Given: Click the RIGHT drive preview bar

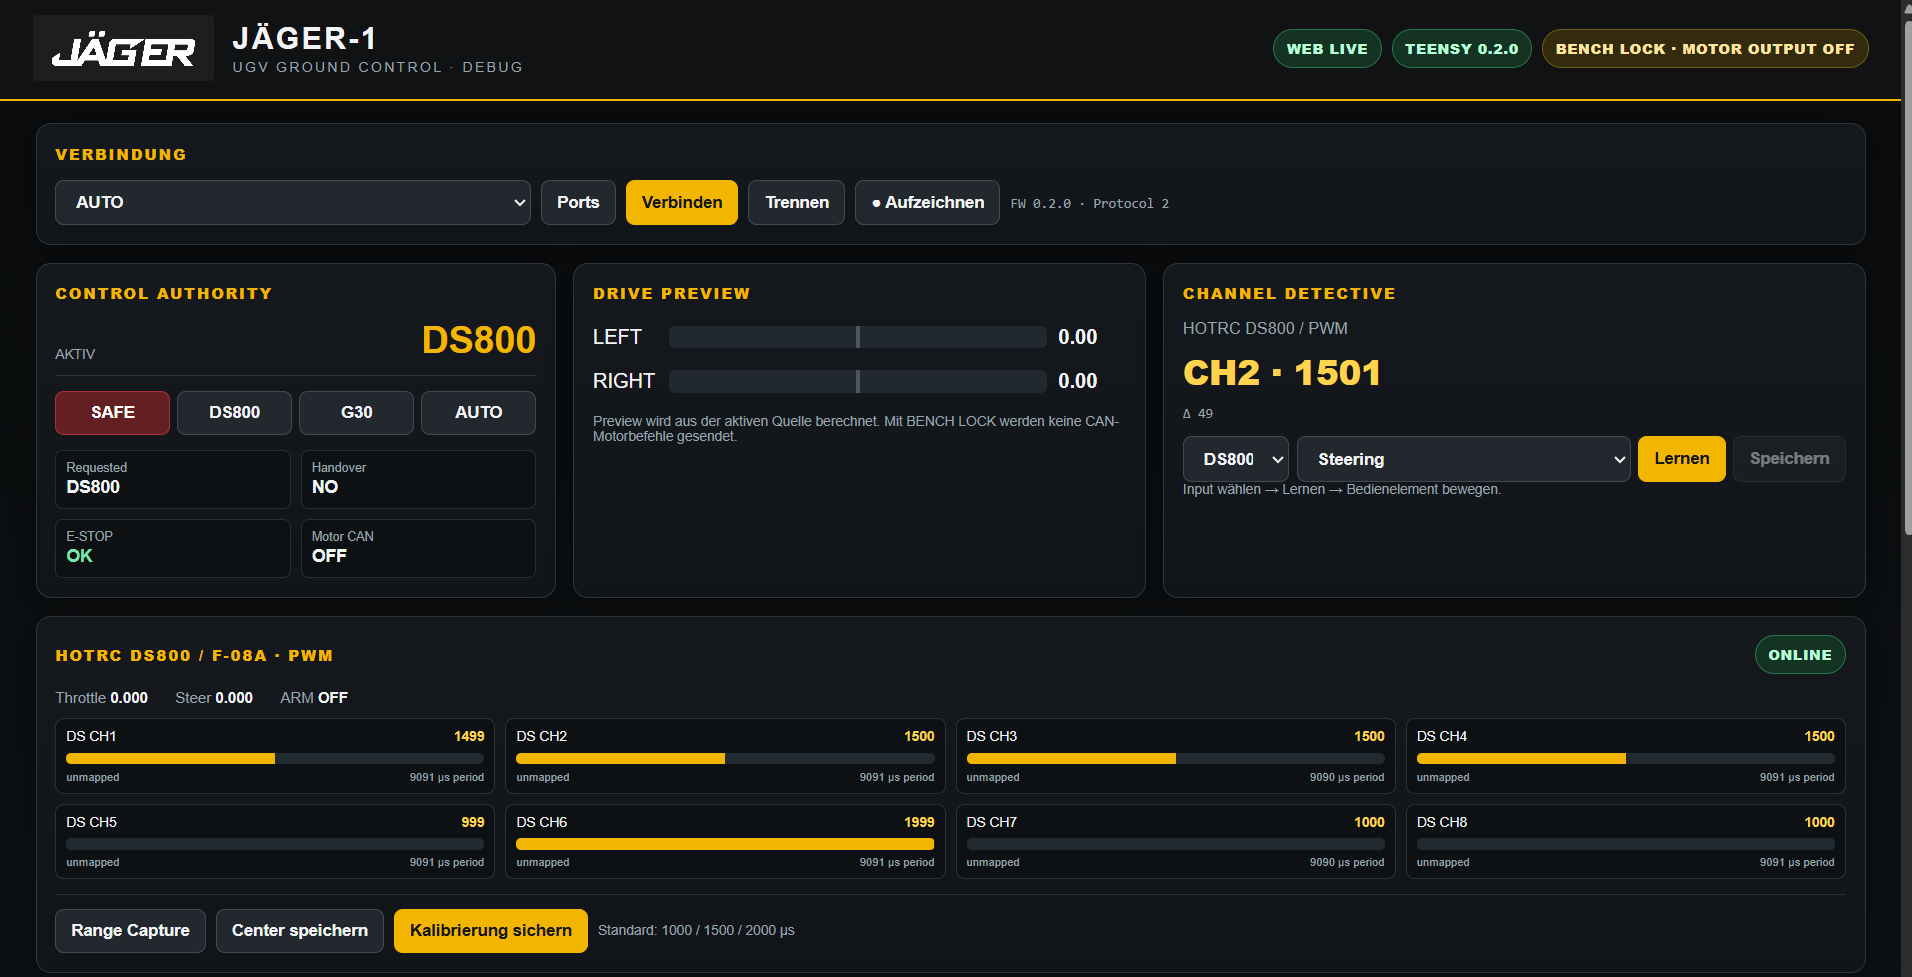Looking at the screenshot, I should 858,381.
